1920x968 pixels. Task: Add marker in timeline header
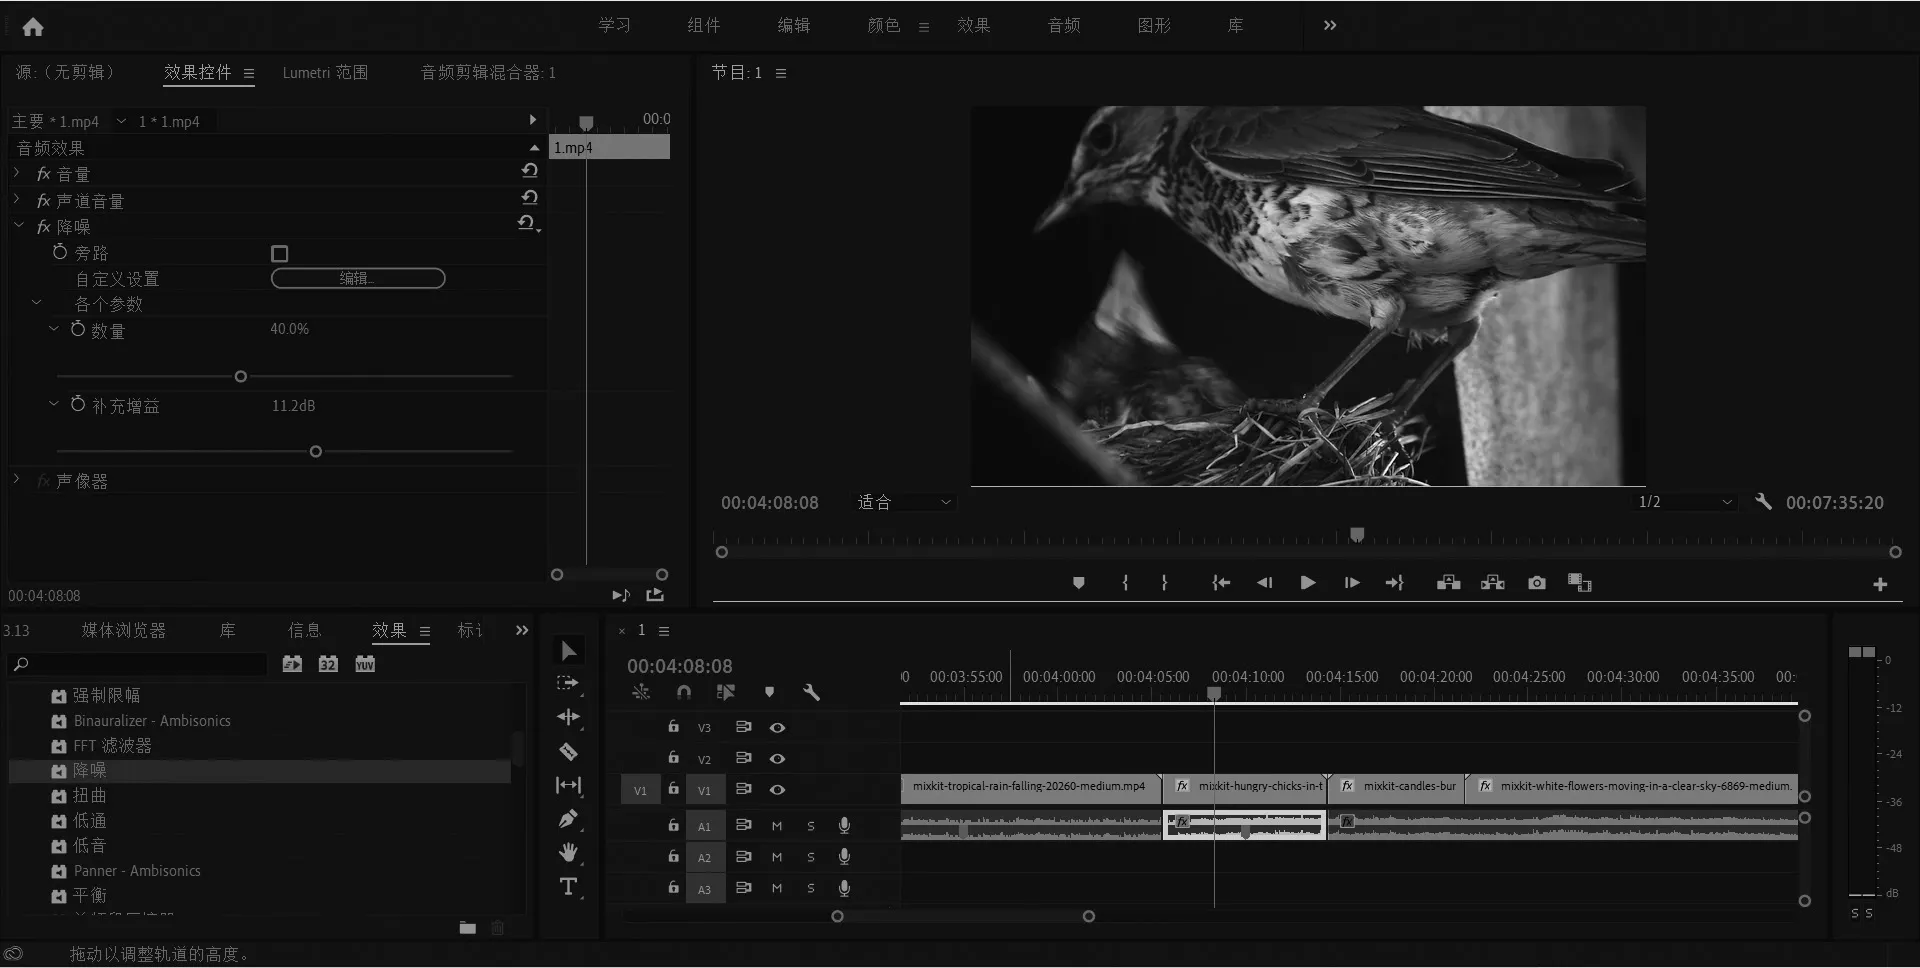coord(769,692)
